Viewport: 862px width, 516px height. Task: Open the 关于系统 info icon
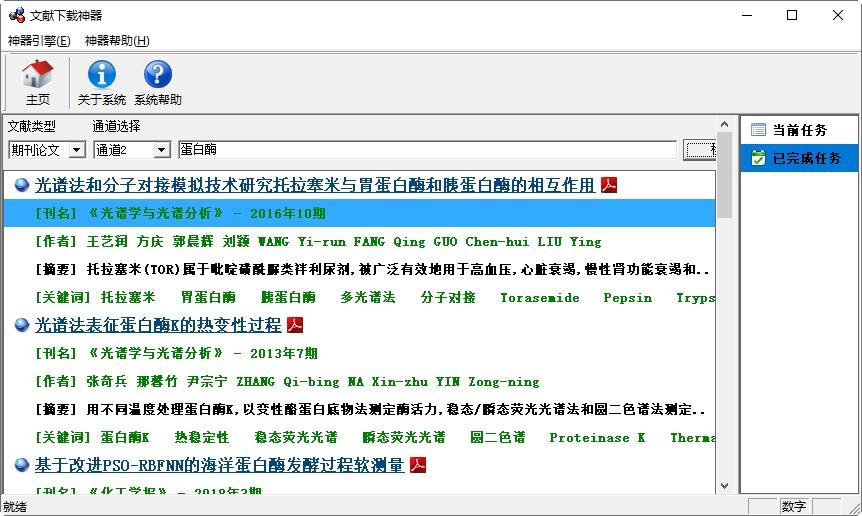click(102, 82)
